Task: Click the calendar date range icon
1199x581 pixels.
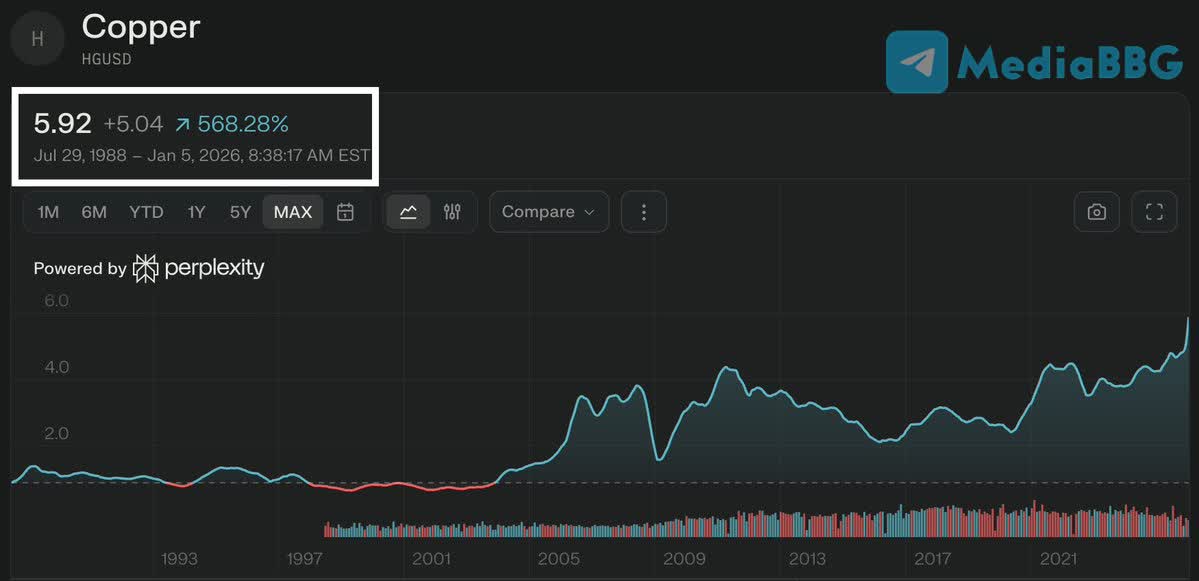Action: coord(345,212)
